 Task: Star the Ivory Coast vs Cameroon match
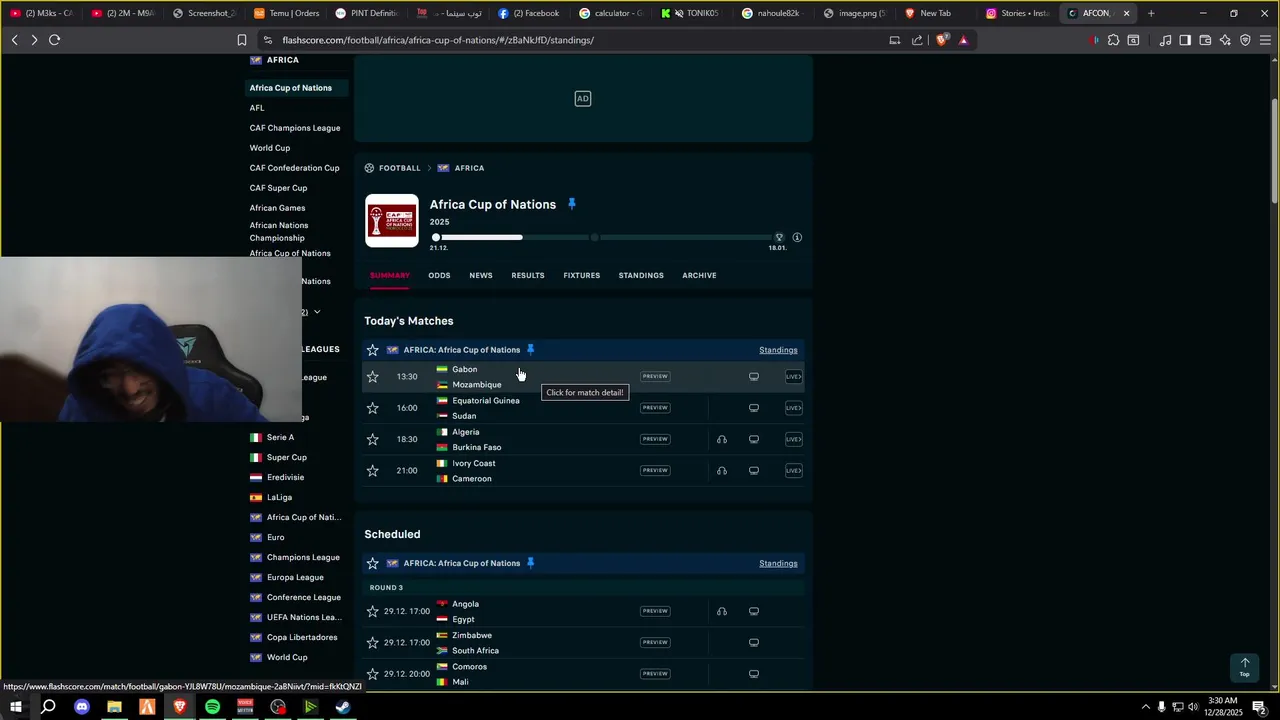373,470
